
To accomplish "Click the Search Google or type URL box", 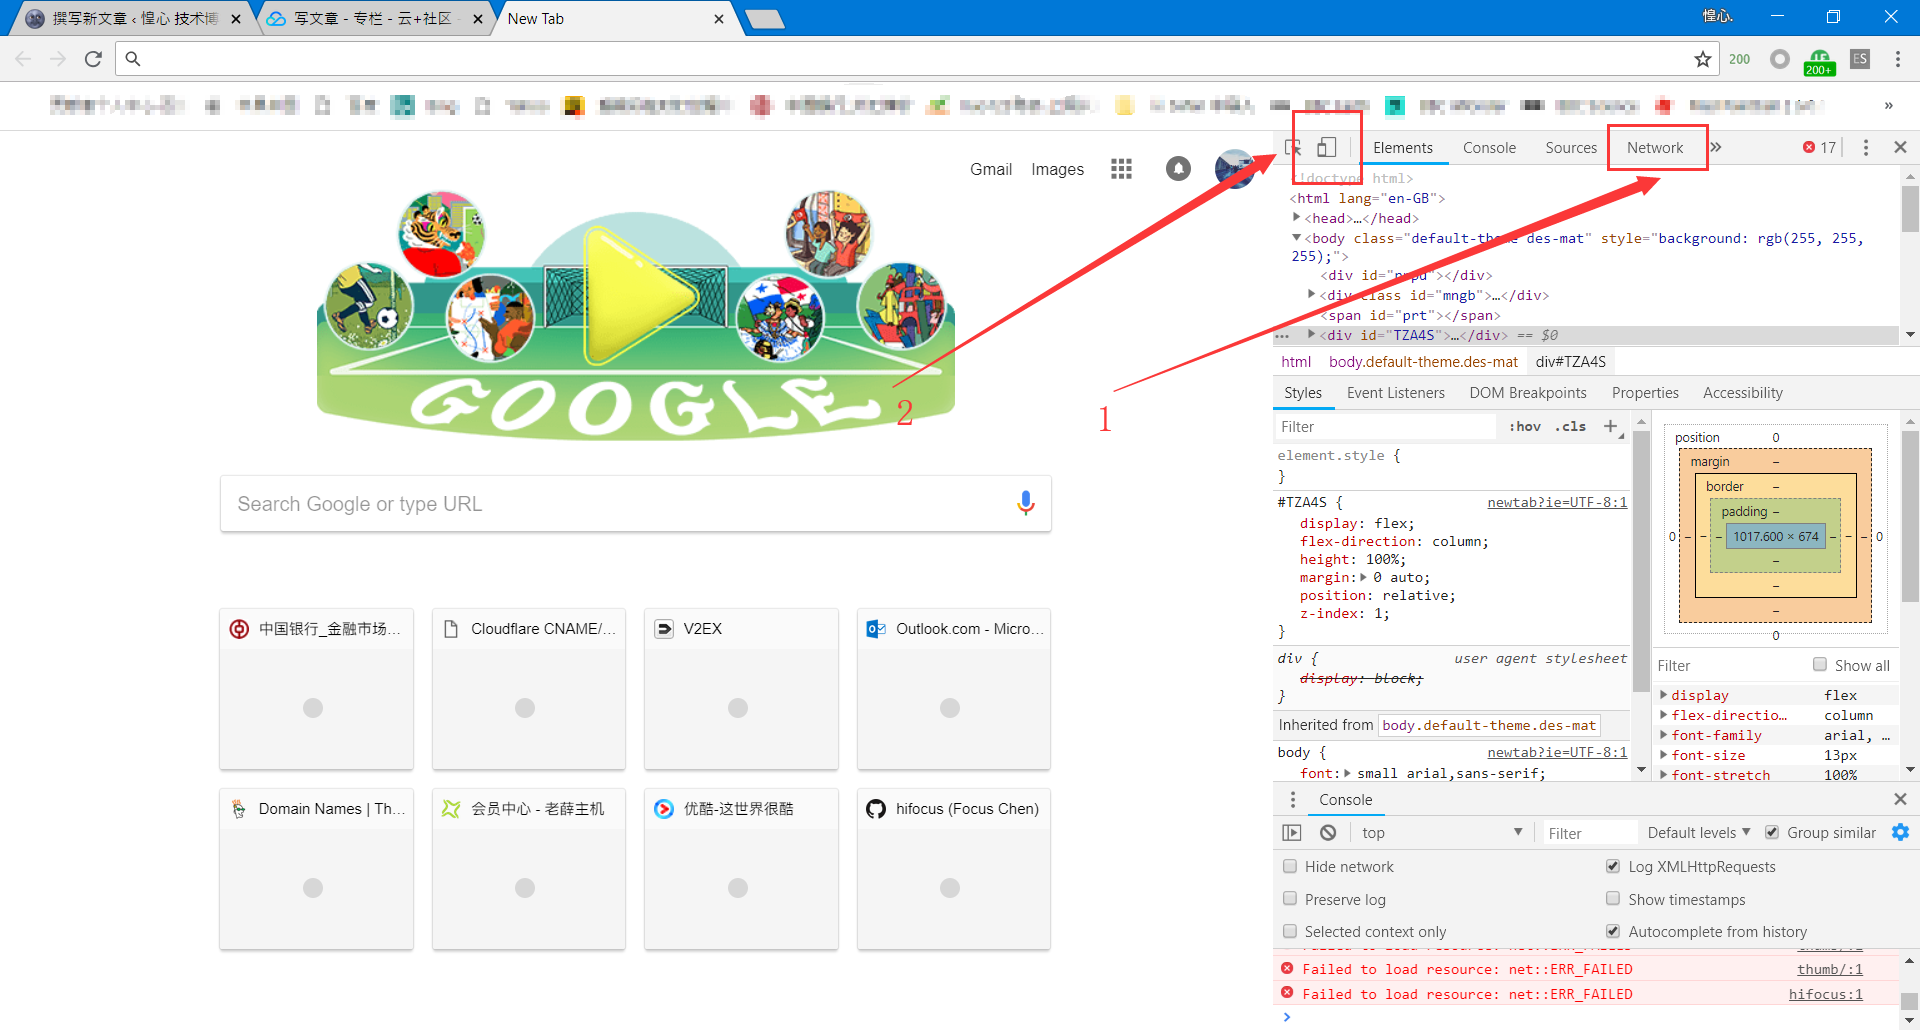I will point(636,504).
